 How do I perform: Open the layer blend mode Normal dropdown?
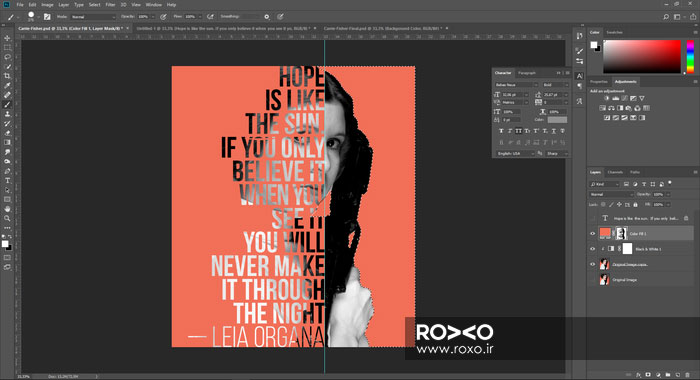611,195
